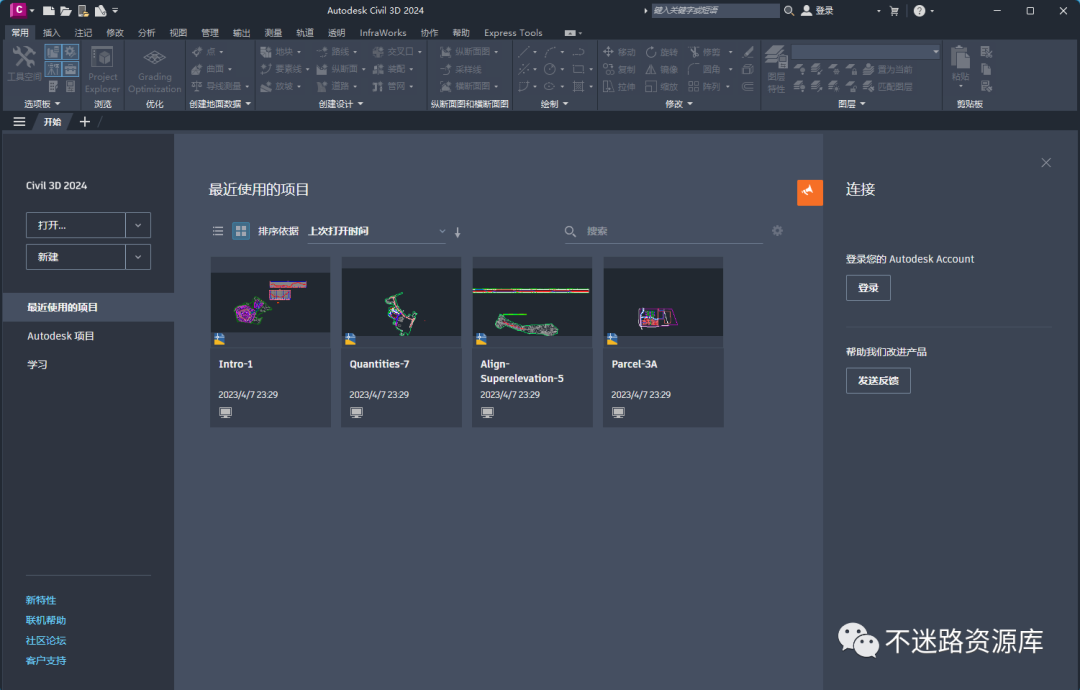Click the Mirror (镜像) tool
Image resolution: width=1080 pixels, height=690 pixels.
tap(661, 69)
